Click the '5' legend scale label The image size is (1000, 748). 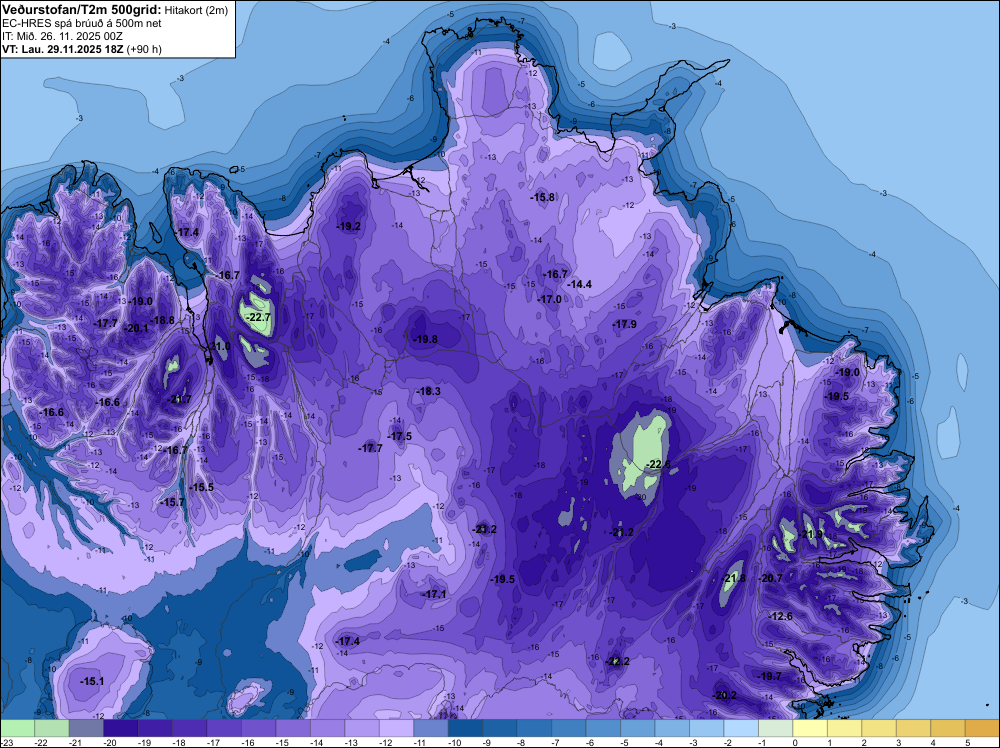[x=967, y=743]
